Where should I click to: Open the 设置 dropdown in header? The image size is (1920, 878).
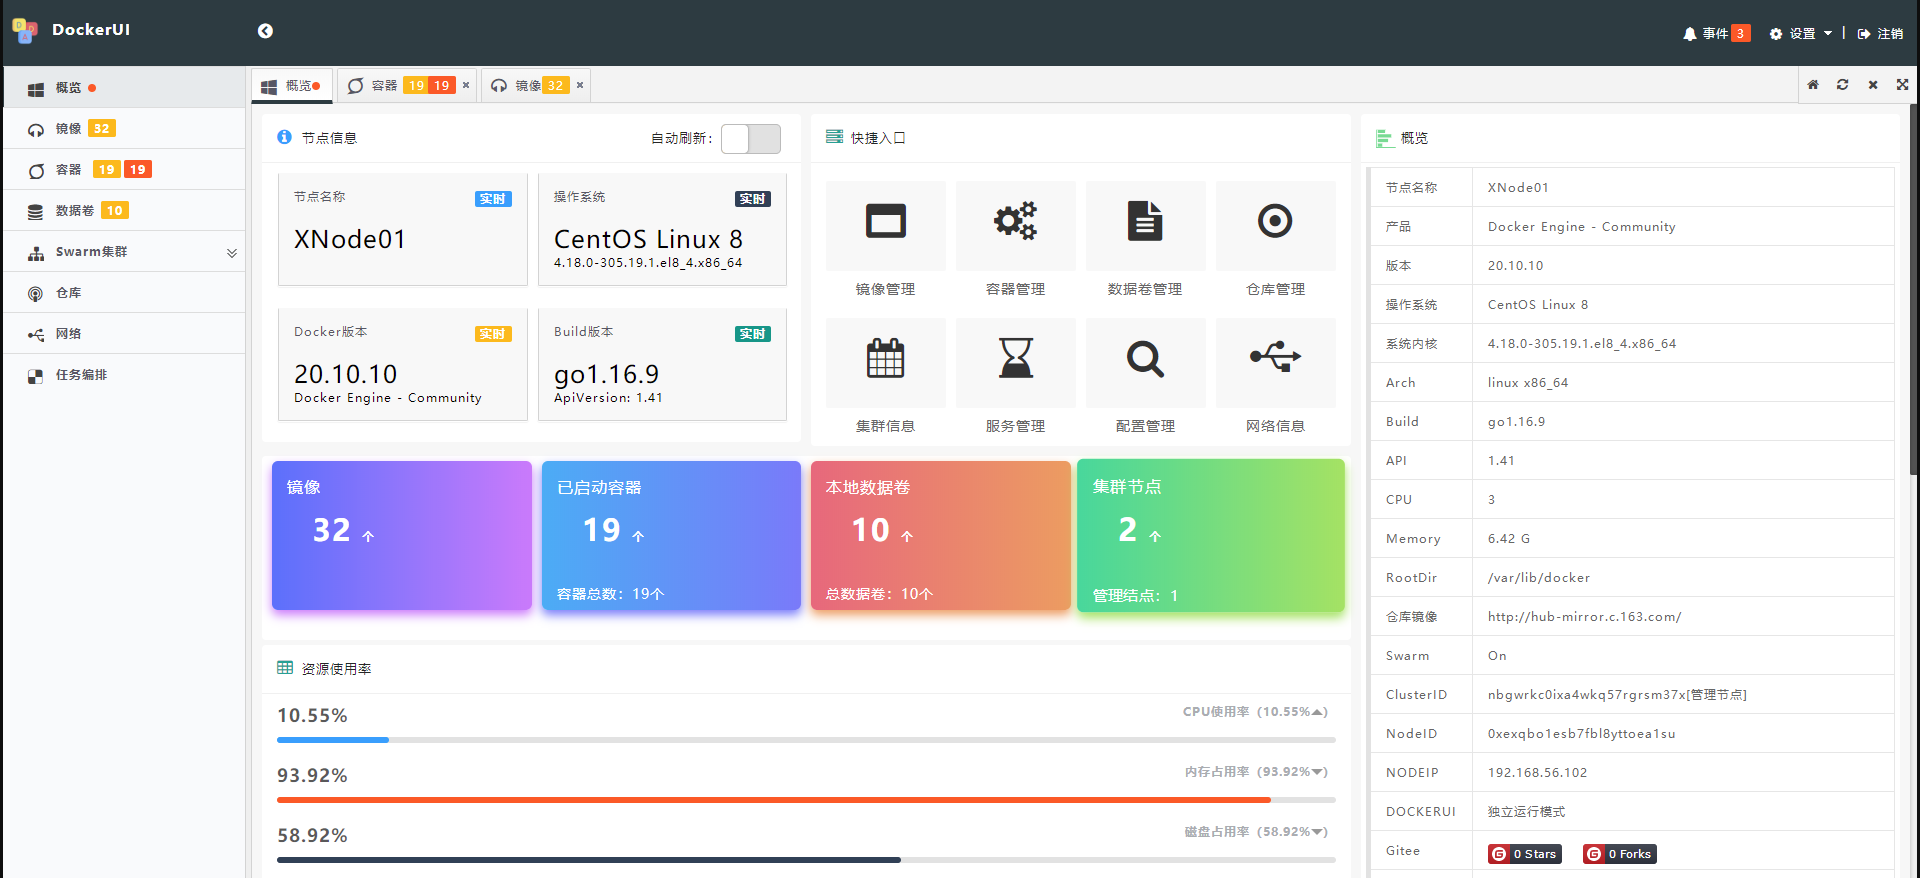(1801, 34)
